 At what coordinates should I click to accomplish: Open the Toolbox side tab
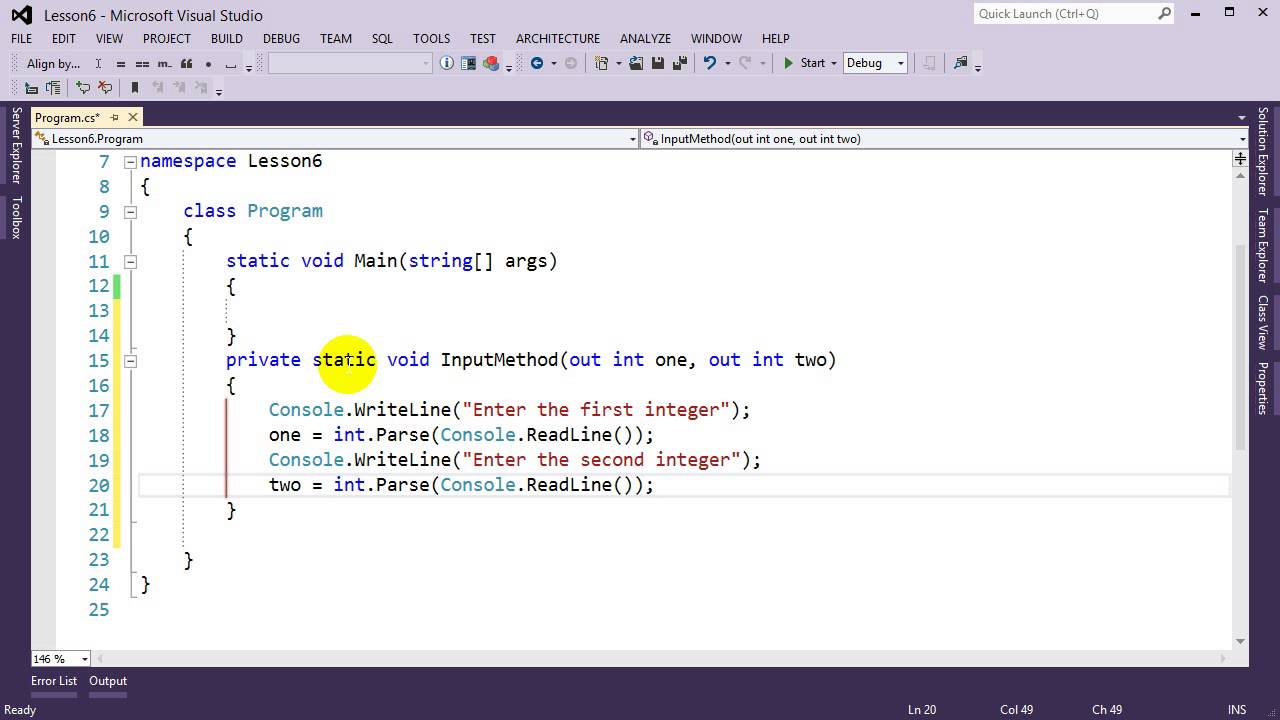pyautogui.click(x=16, y=217)
